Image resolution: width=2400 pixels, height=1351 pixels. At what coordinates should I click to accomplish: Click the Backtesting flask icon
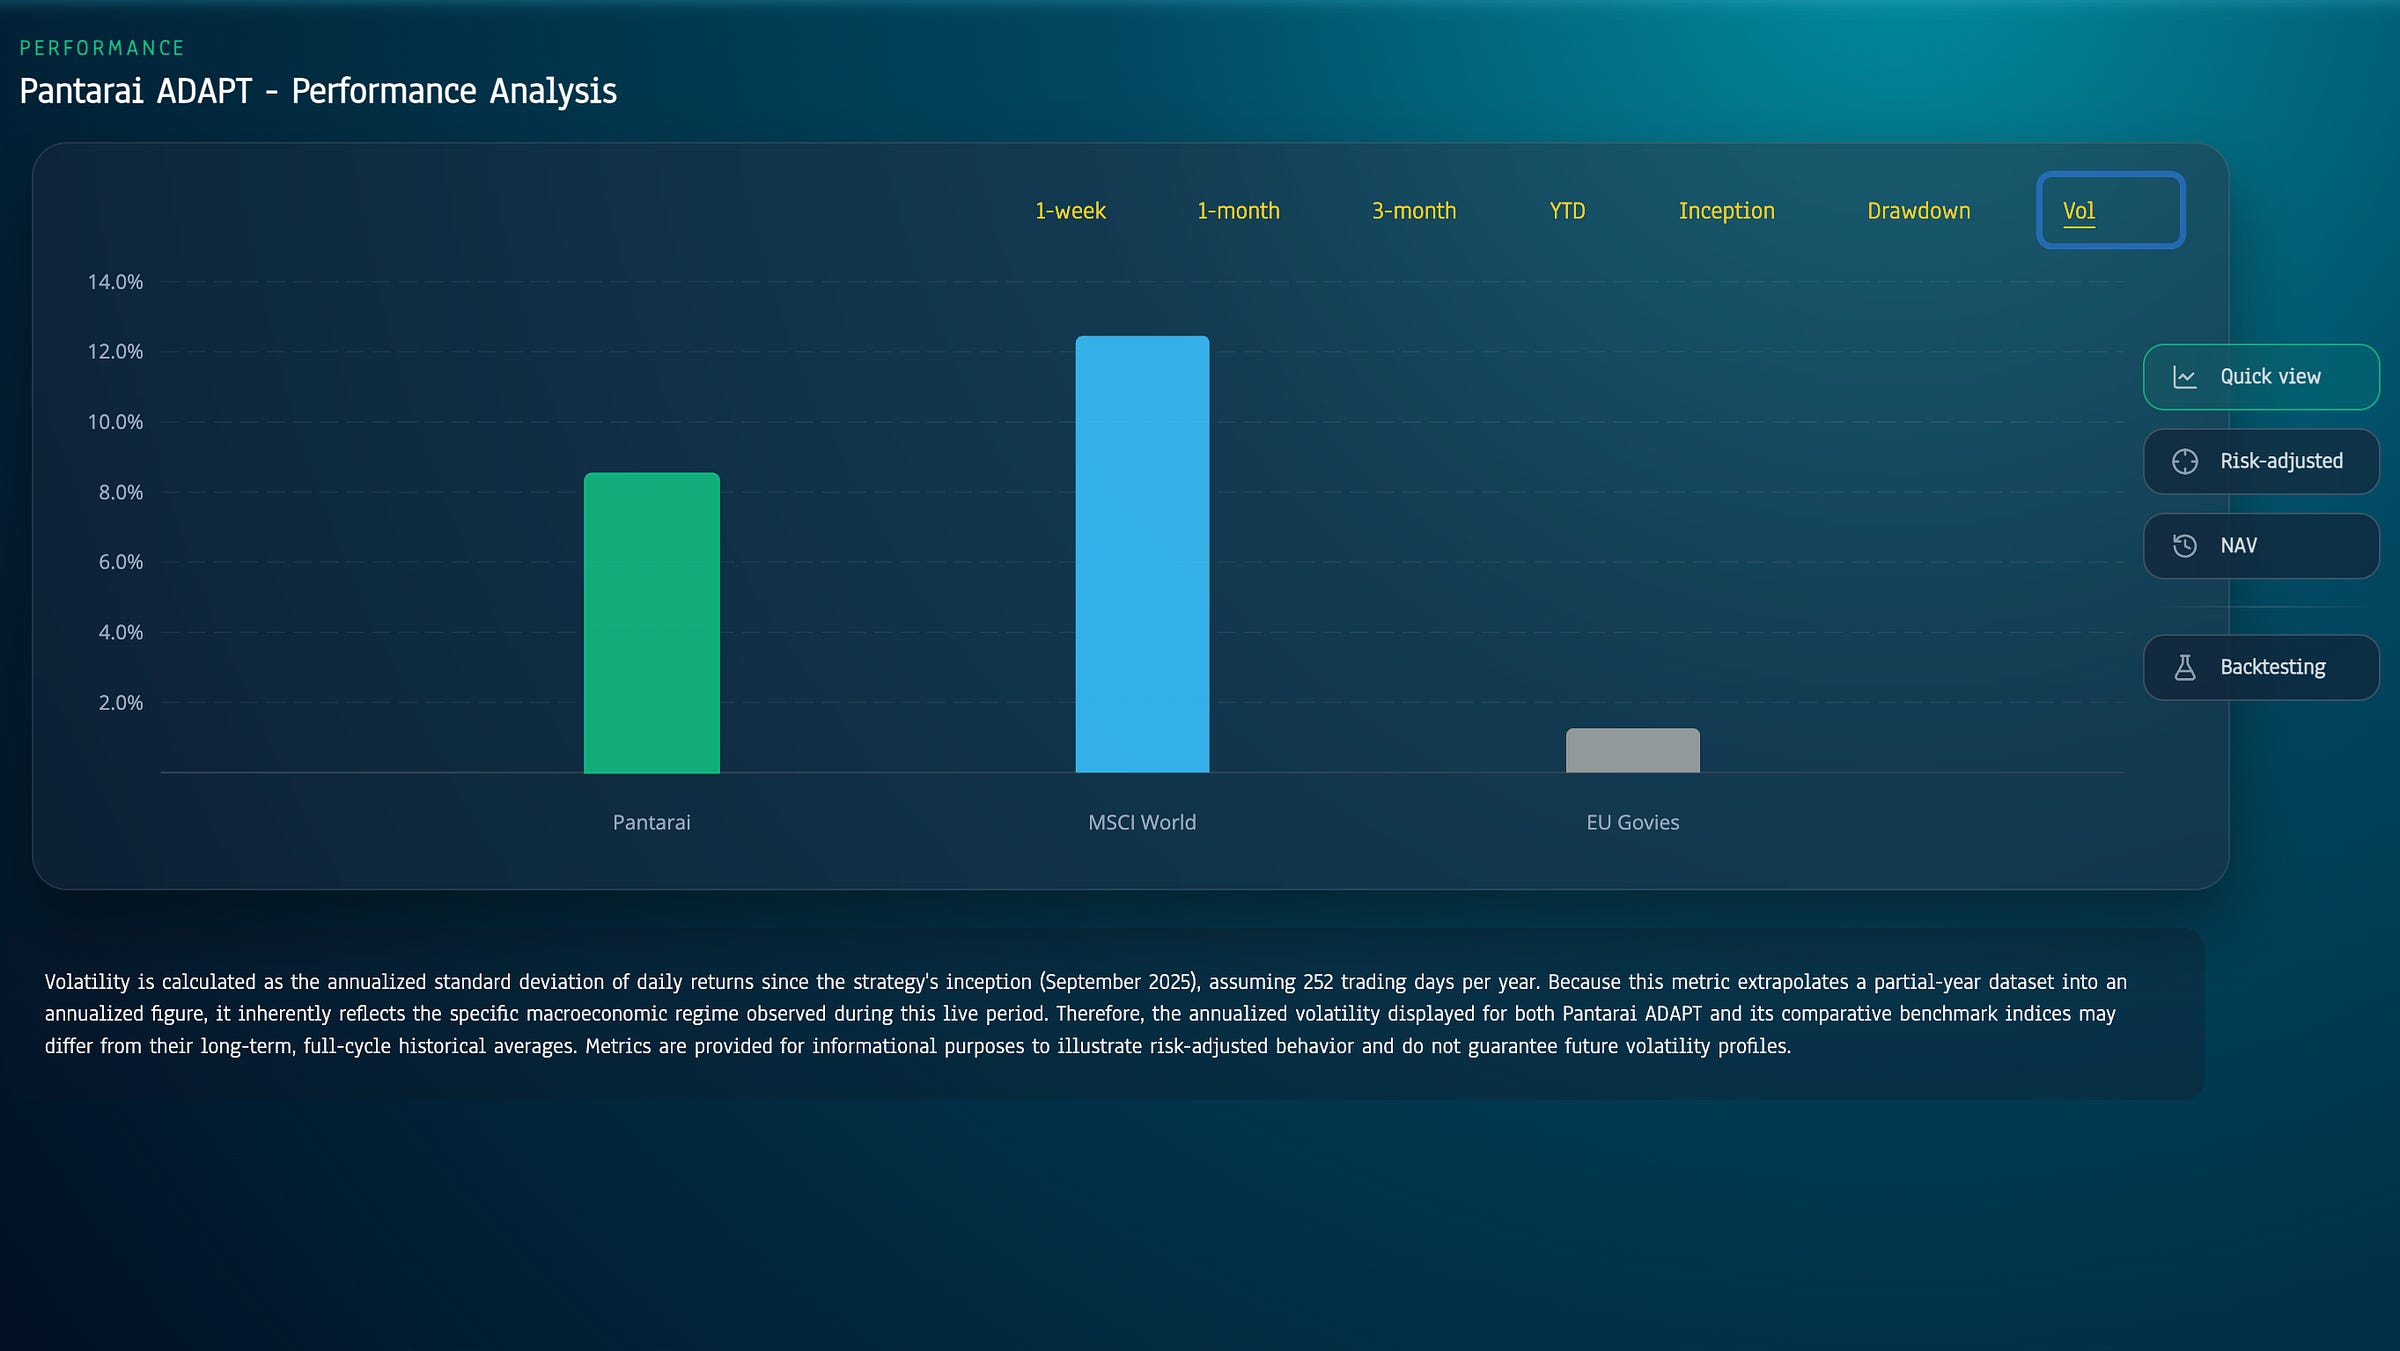(2184, 667)
